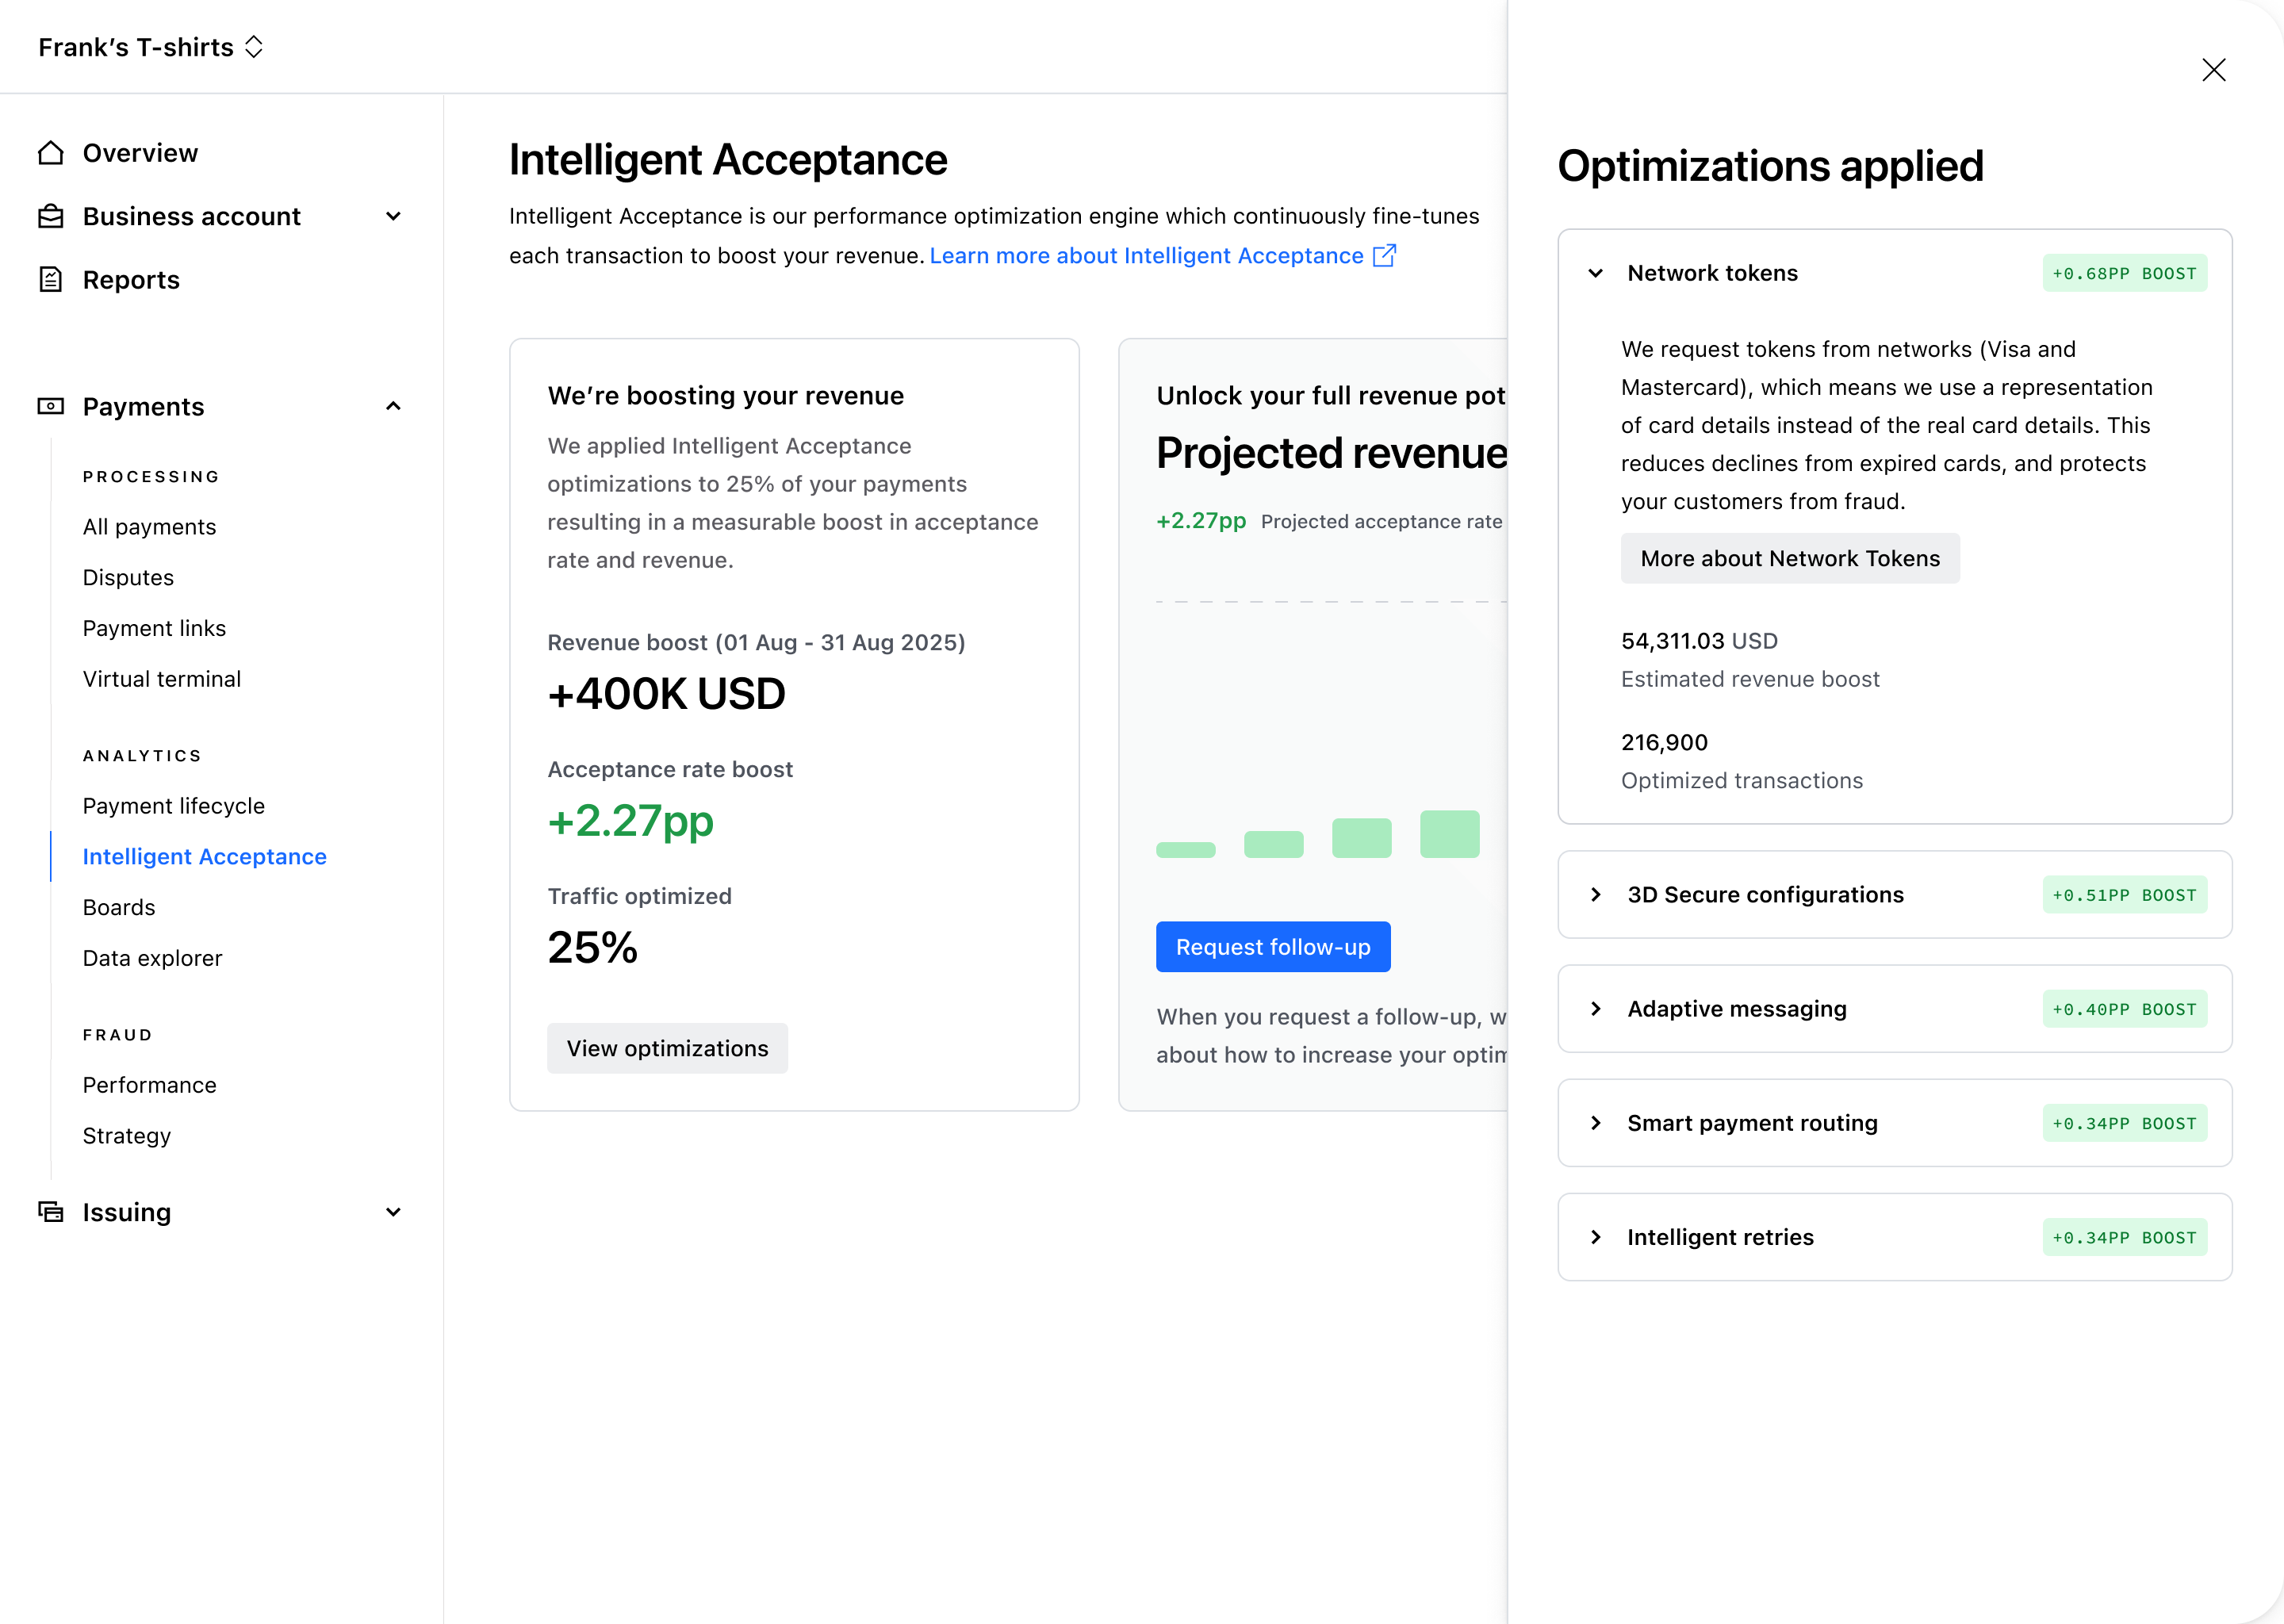Open Data explorer
The image size is (2284, 1624).
[x=152, y=958]
